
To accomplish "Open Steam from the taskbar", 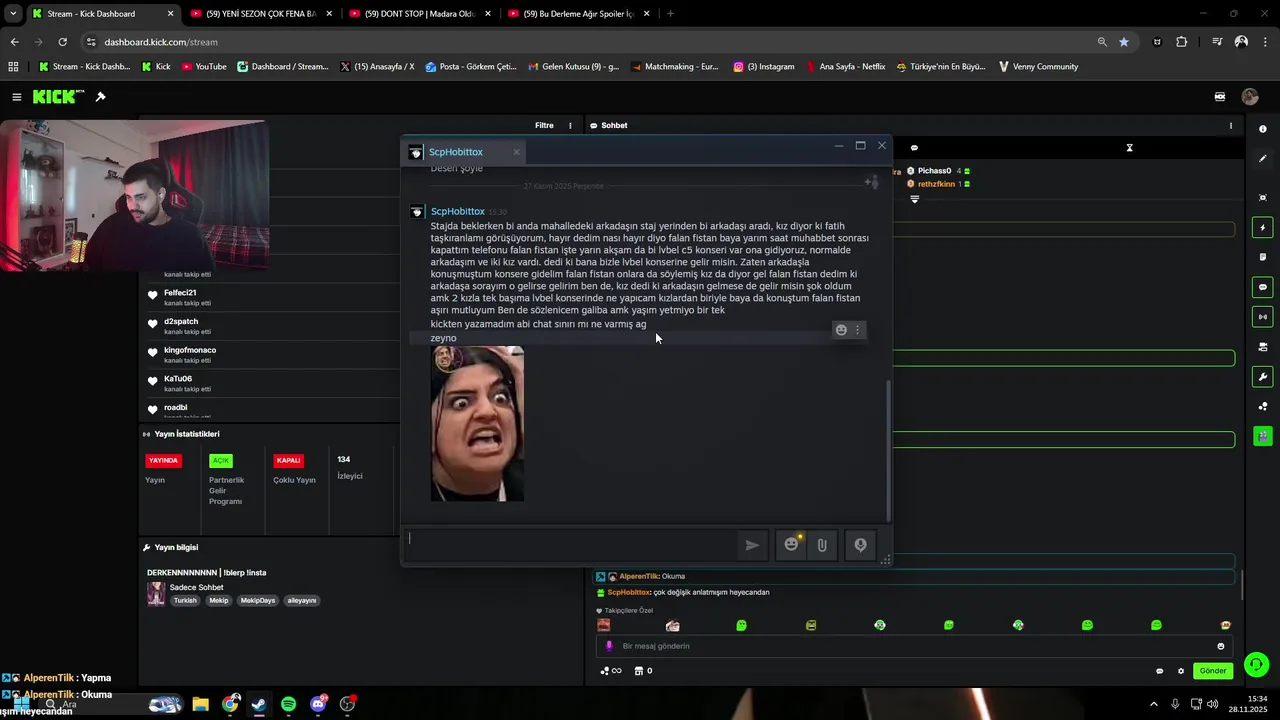I will [x=258, y=704].
